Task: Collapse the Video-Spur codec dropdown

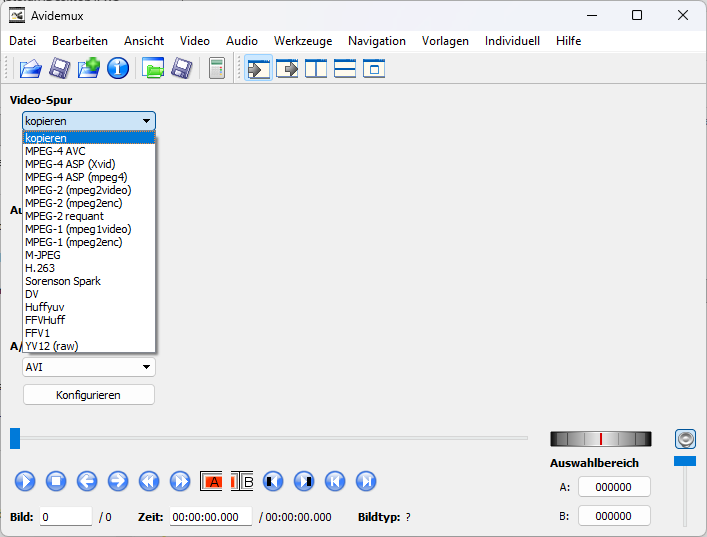Action: 89,121
